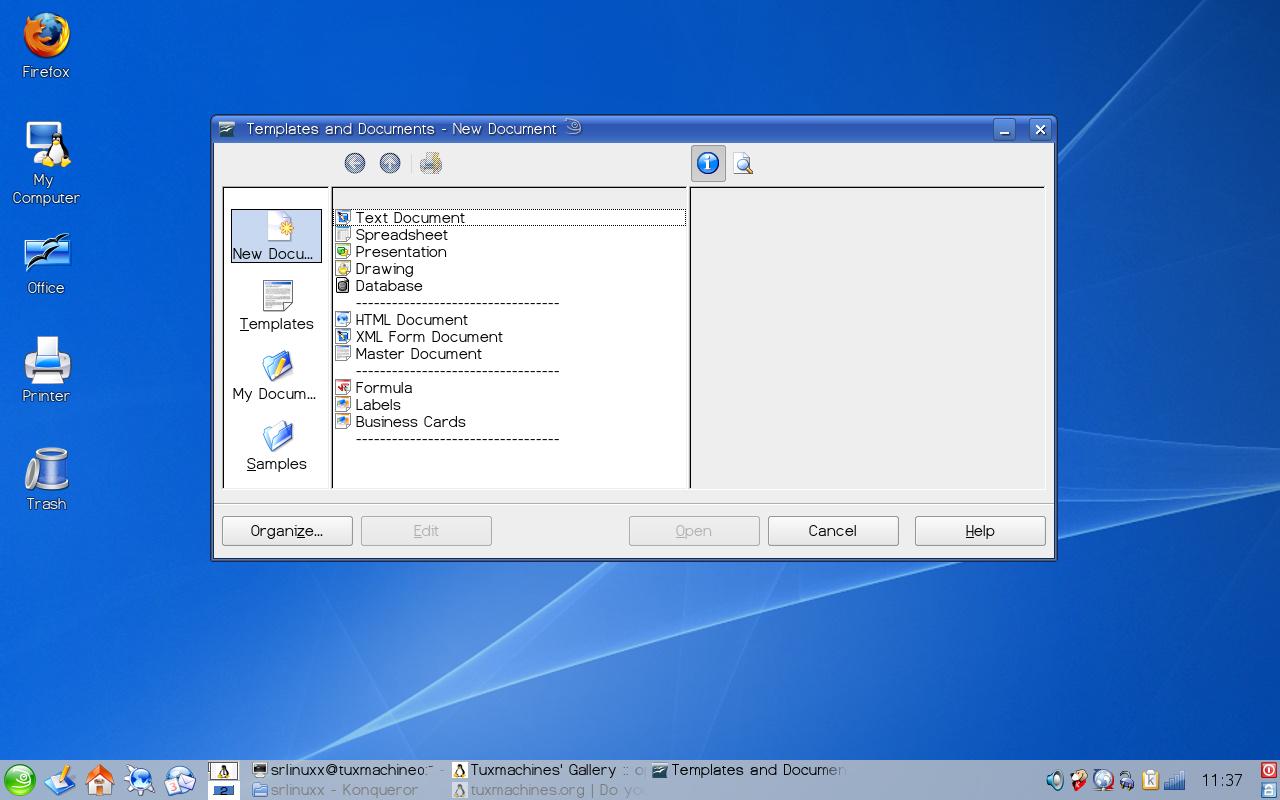Image resolution: width=1280 pixels, height=800 pixels.
Task: Open the Klipper clipboard tray icon
Action: pos(1150,780)
